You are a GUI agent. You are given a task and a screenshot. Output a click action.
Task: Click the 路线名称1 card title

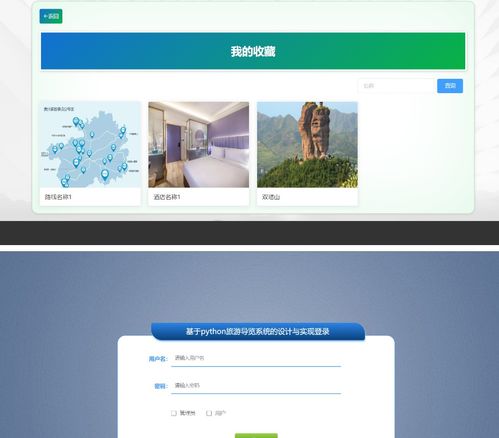coord(58,197)
